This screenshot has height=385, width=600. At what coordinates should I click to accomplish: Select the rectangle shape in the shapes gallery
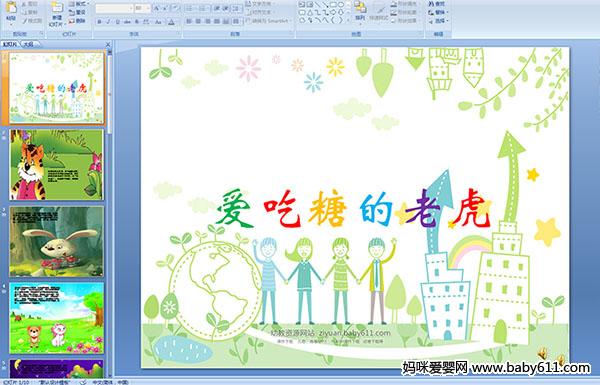333,5
